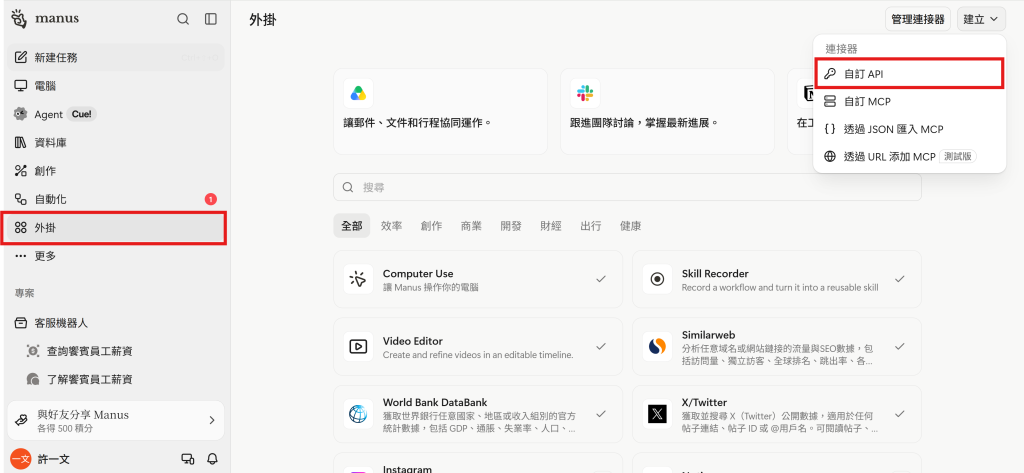Open 資料庫 in the sidebar
1024x473 pixels.
116,142
